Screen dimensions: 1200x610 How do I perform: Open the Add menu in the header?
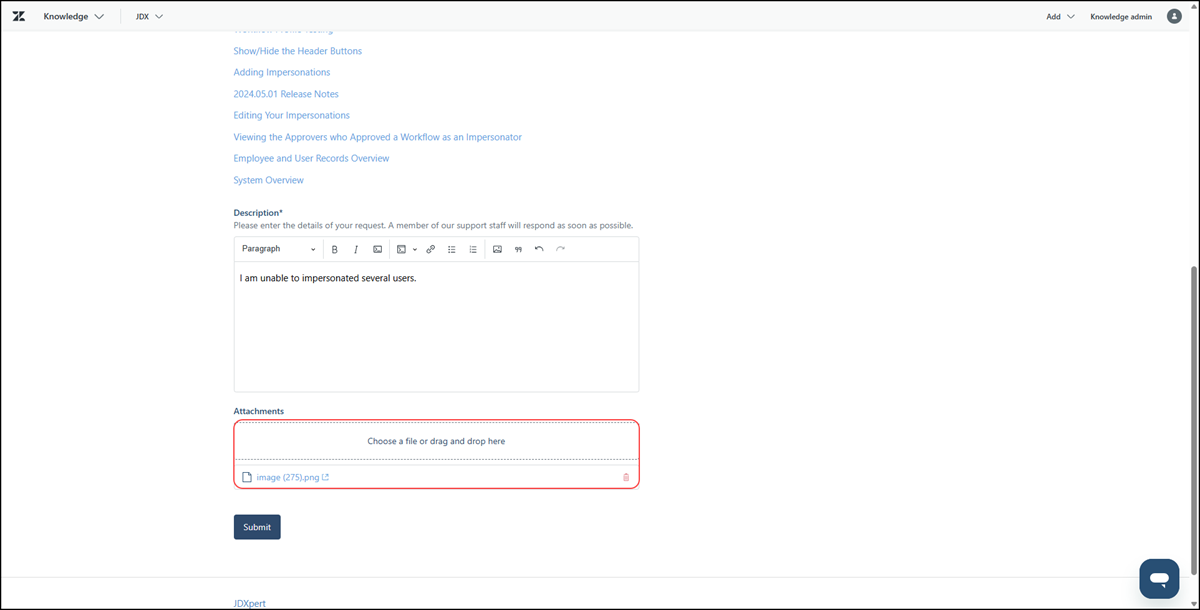point(1060,16)
